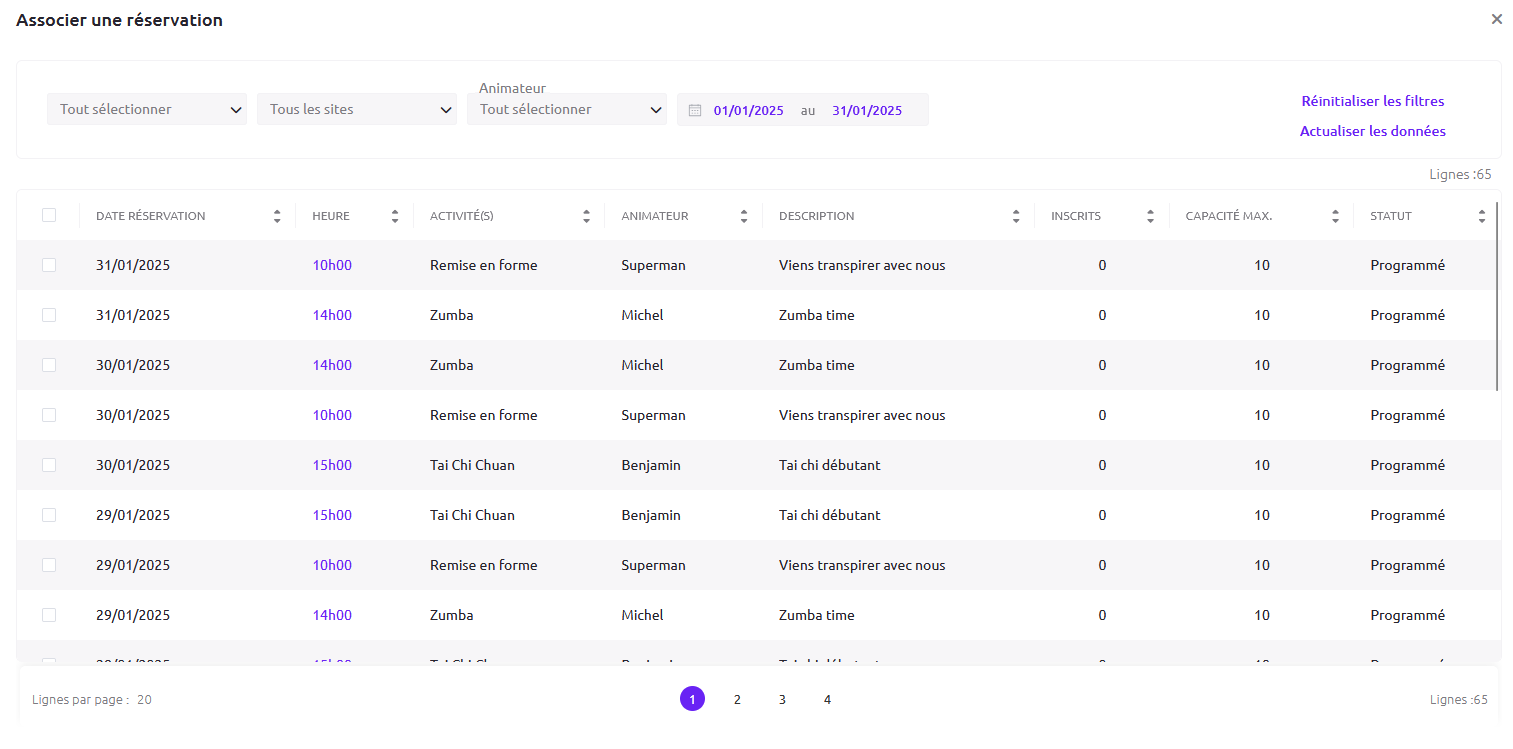The height and width of the screenshot is (749, 1513).
Task: Go to page 2 of results
Action: [737, 699]
